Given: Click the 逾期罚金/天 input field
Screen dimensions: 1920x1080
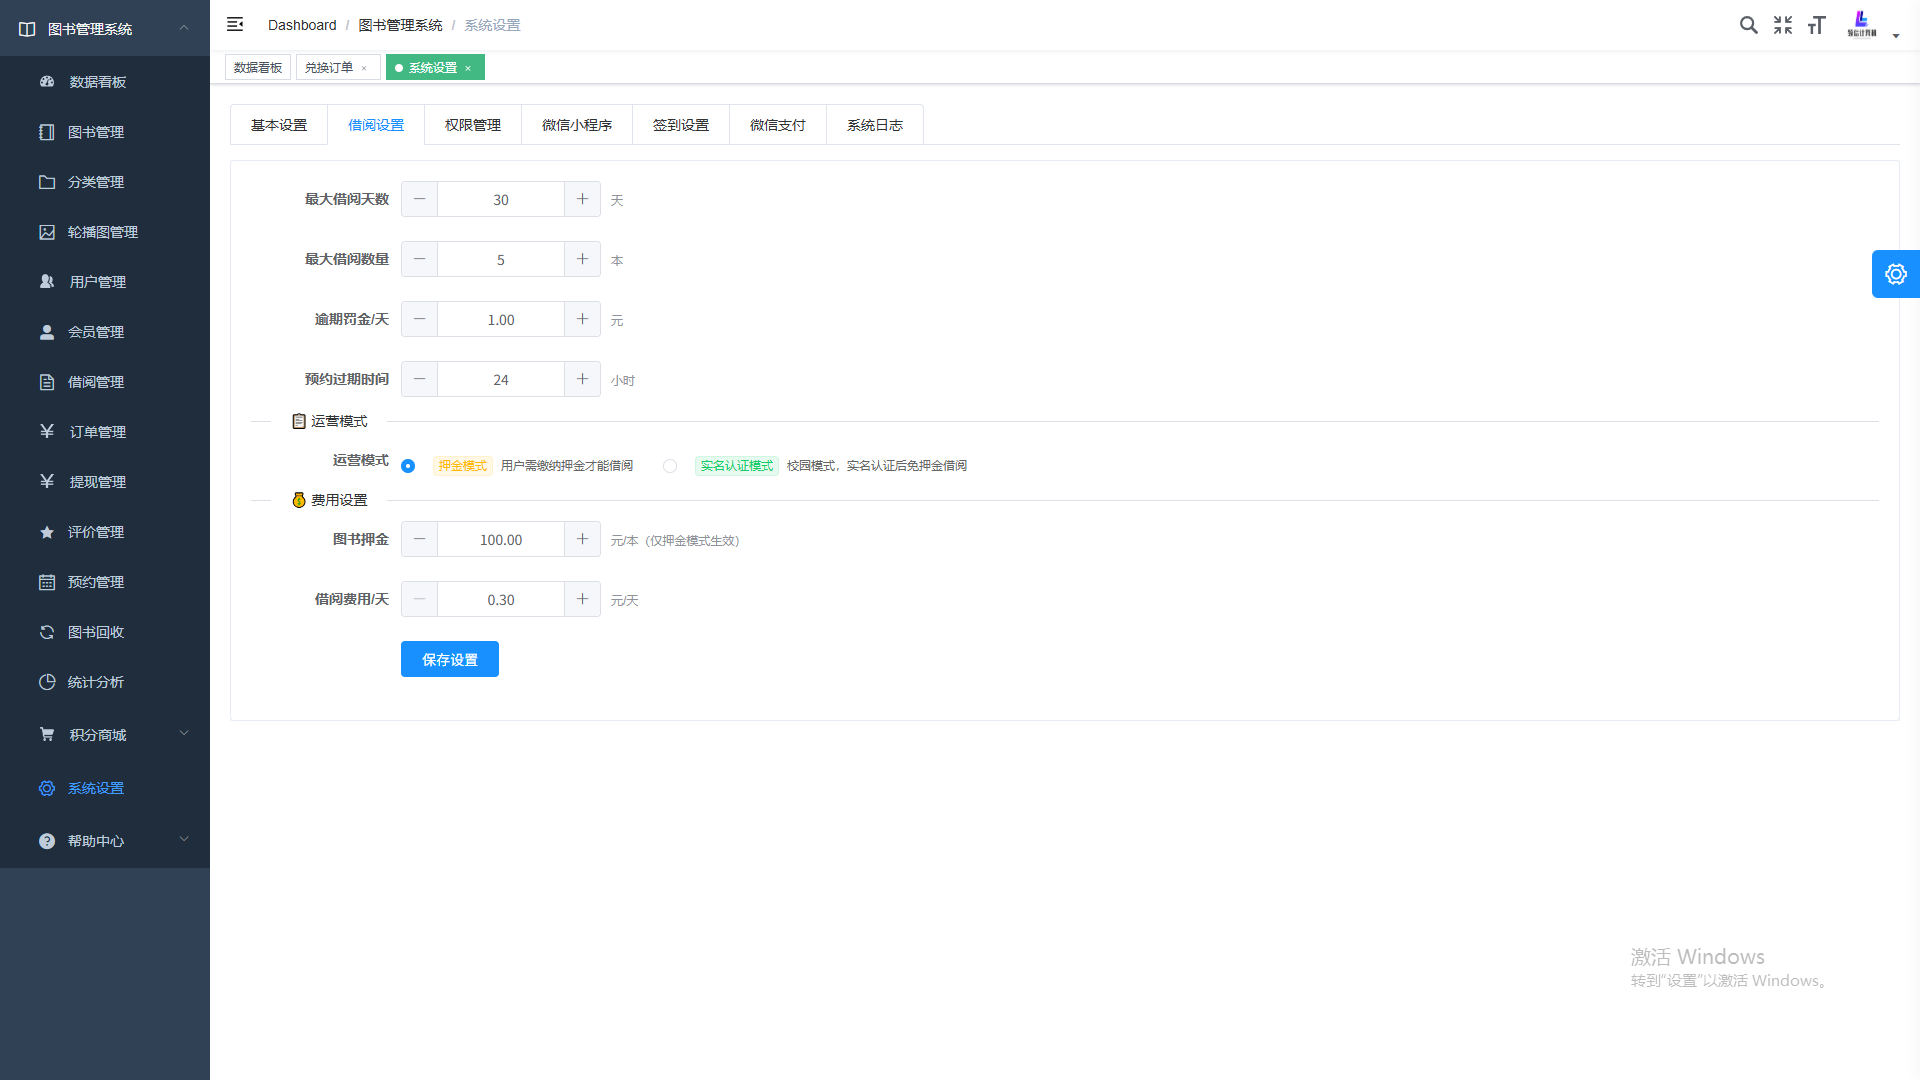Looking at the screenshot, I should [500, 320].
